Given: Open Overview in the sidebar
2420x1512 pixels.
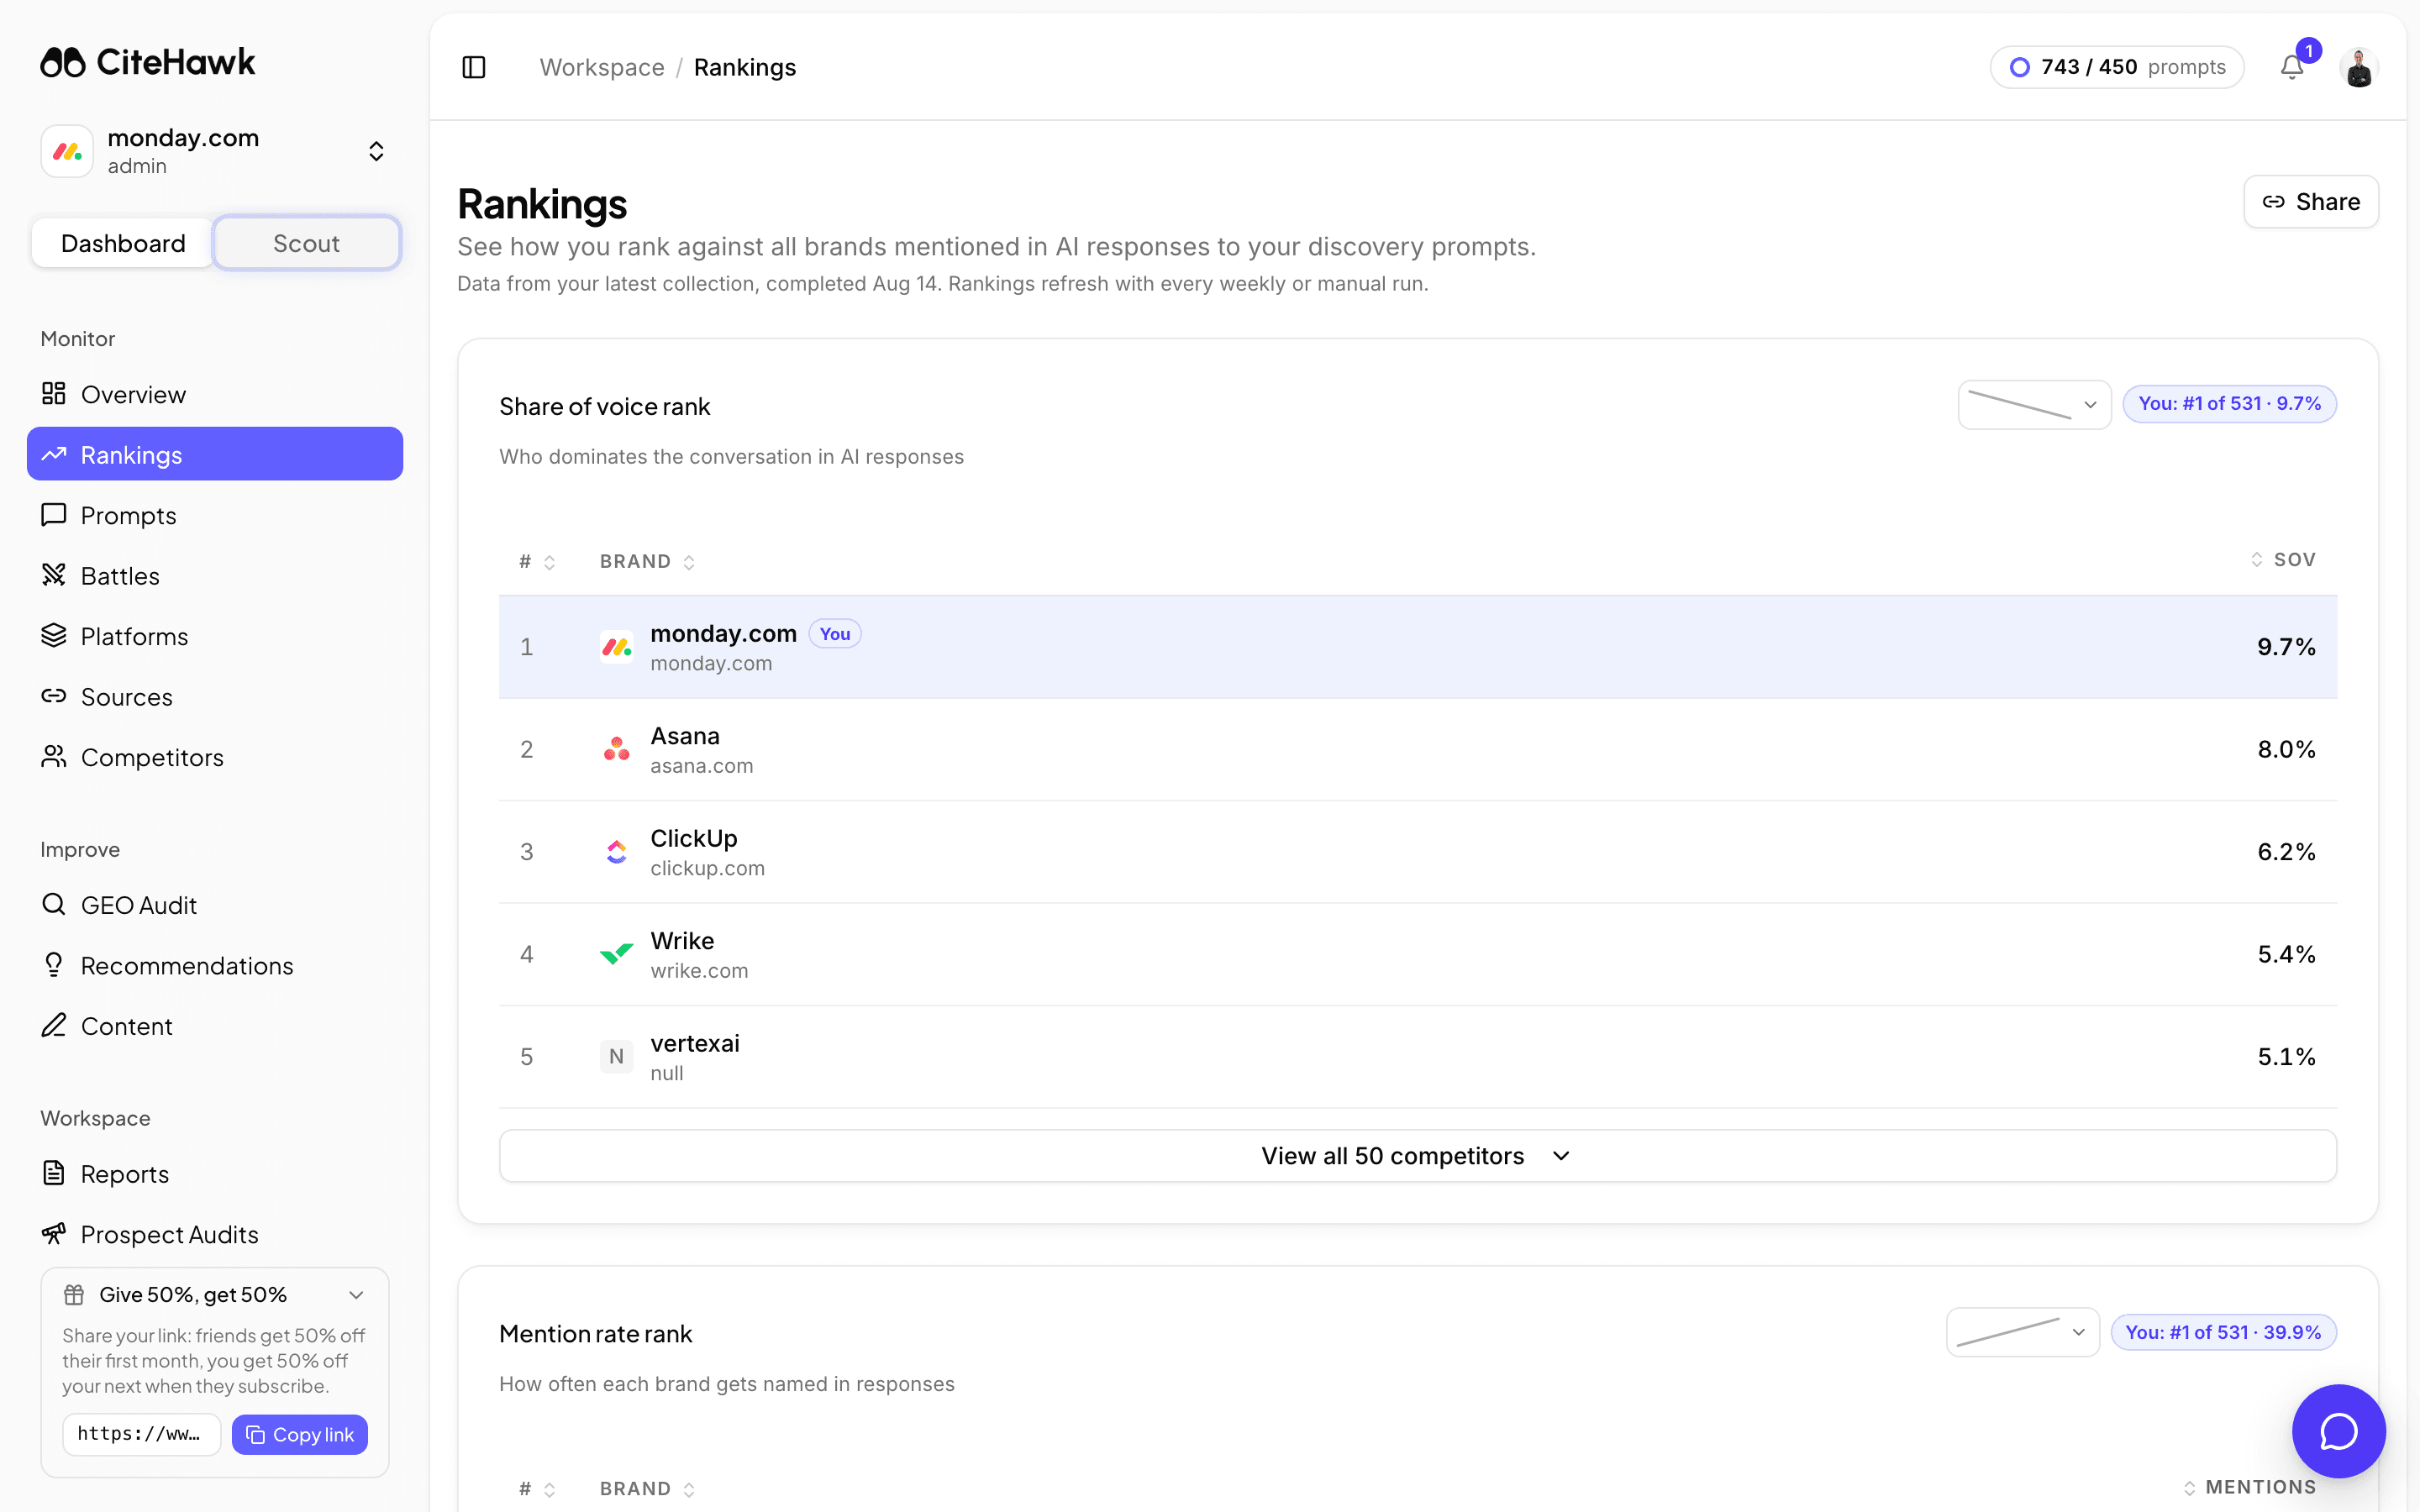Looking at the screenshot, I should click(215, 394).
